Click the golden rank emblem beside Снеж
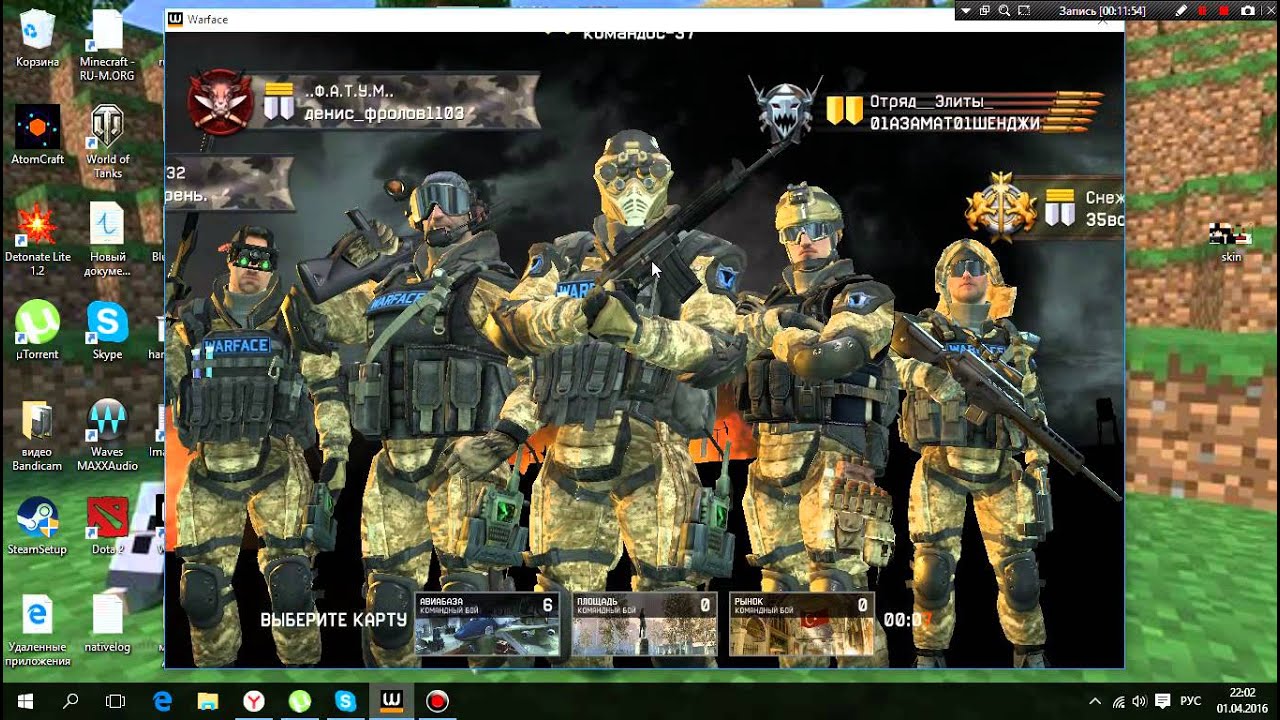Viewport: 1280px width, 720px height. click(x=1000, y=205)
